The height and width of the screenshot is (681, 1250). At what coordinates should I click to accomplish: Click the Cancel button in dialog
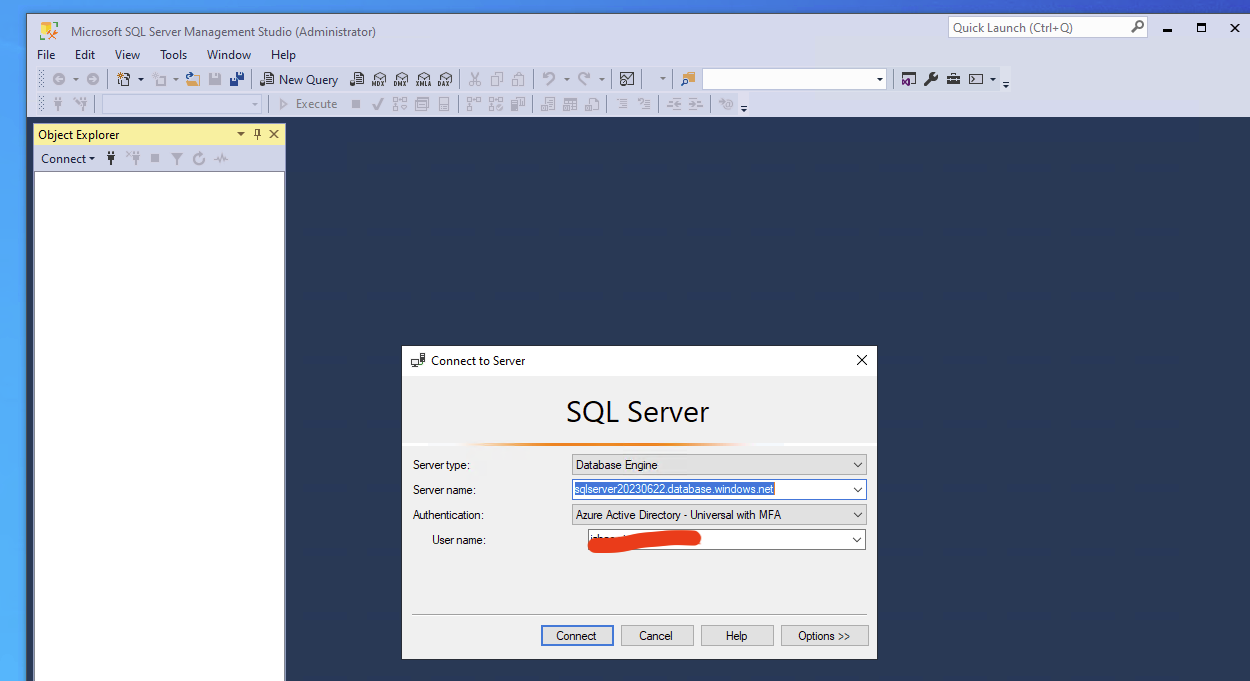656,636
